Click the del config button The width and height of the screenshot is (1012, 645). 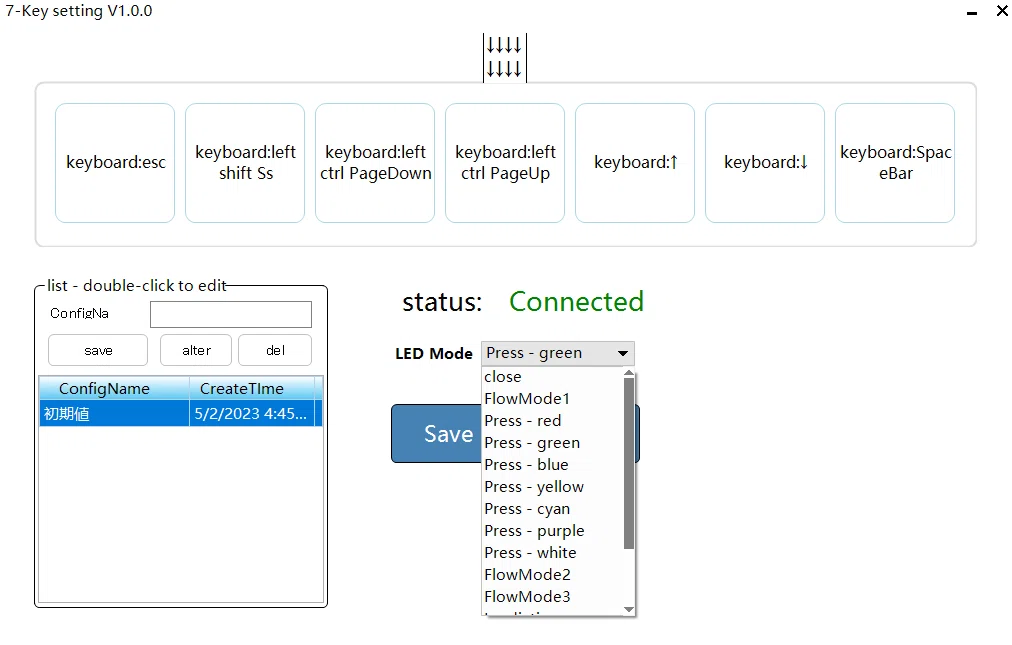pyautogui.click(x=275, y=350)
